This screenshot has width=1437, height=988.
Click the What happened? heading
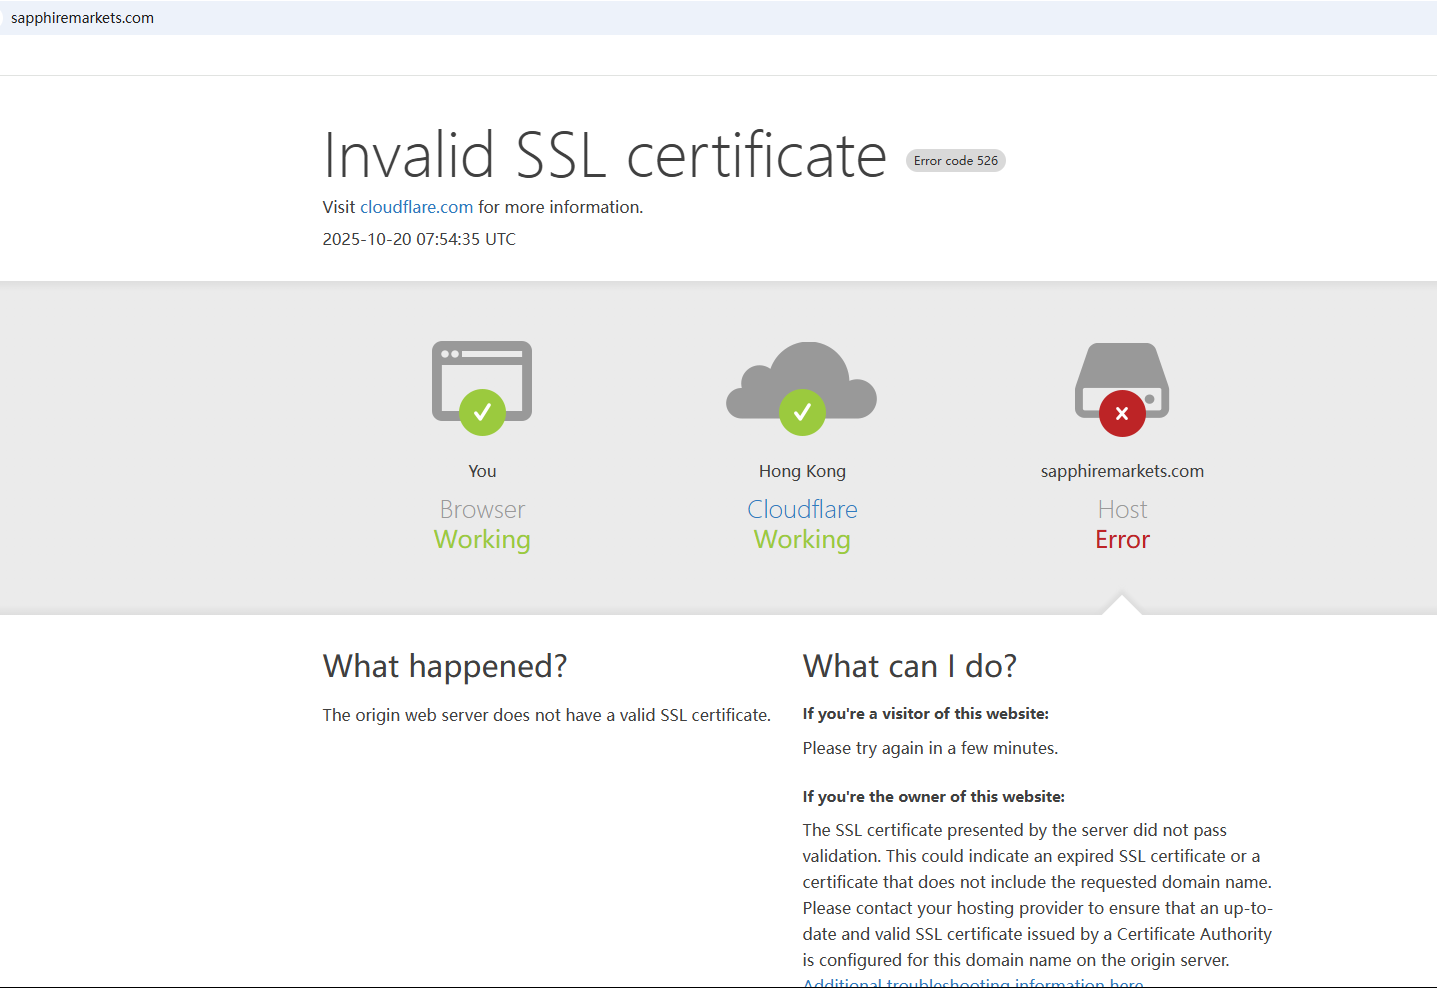point(445,666)
